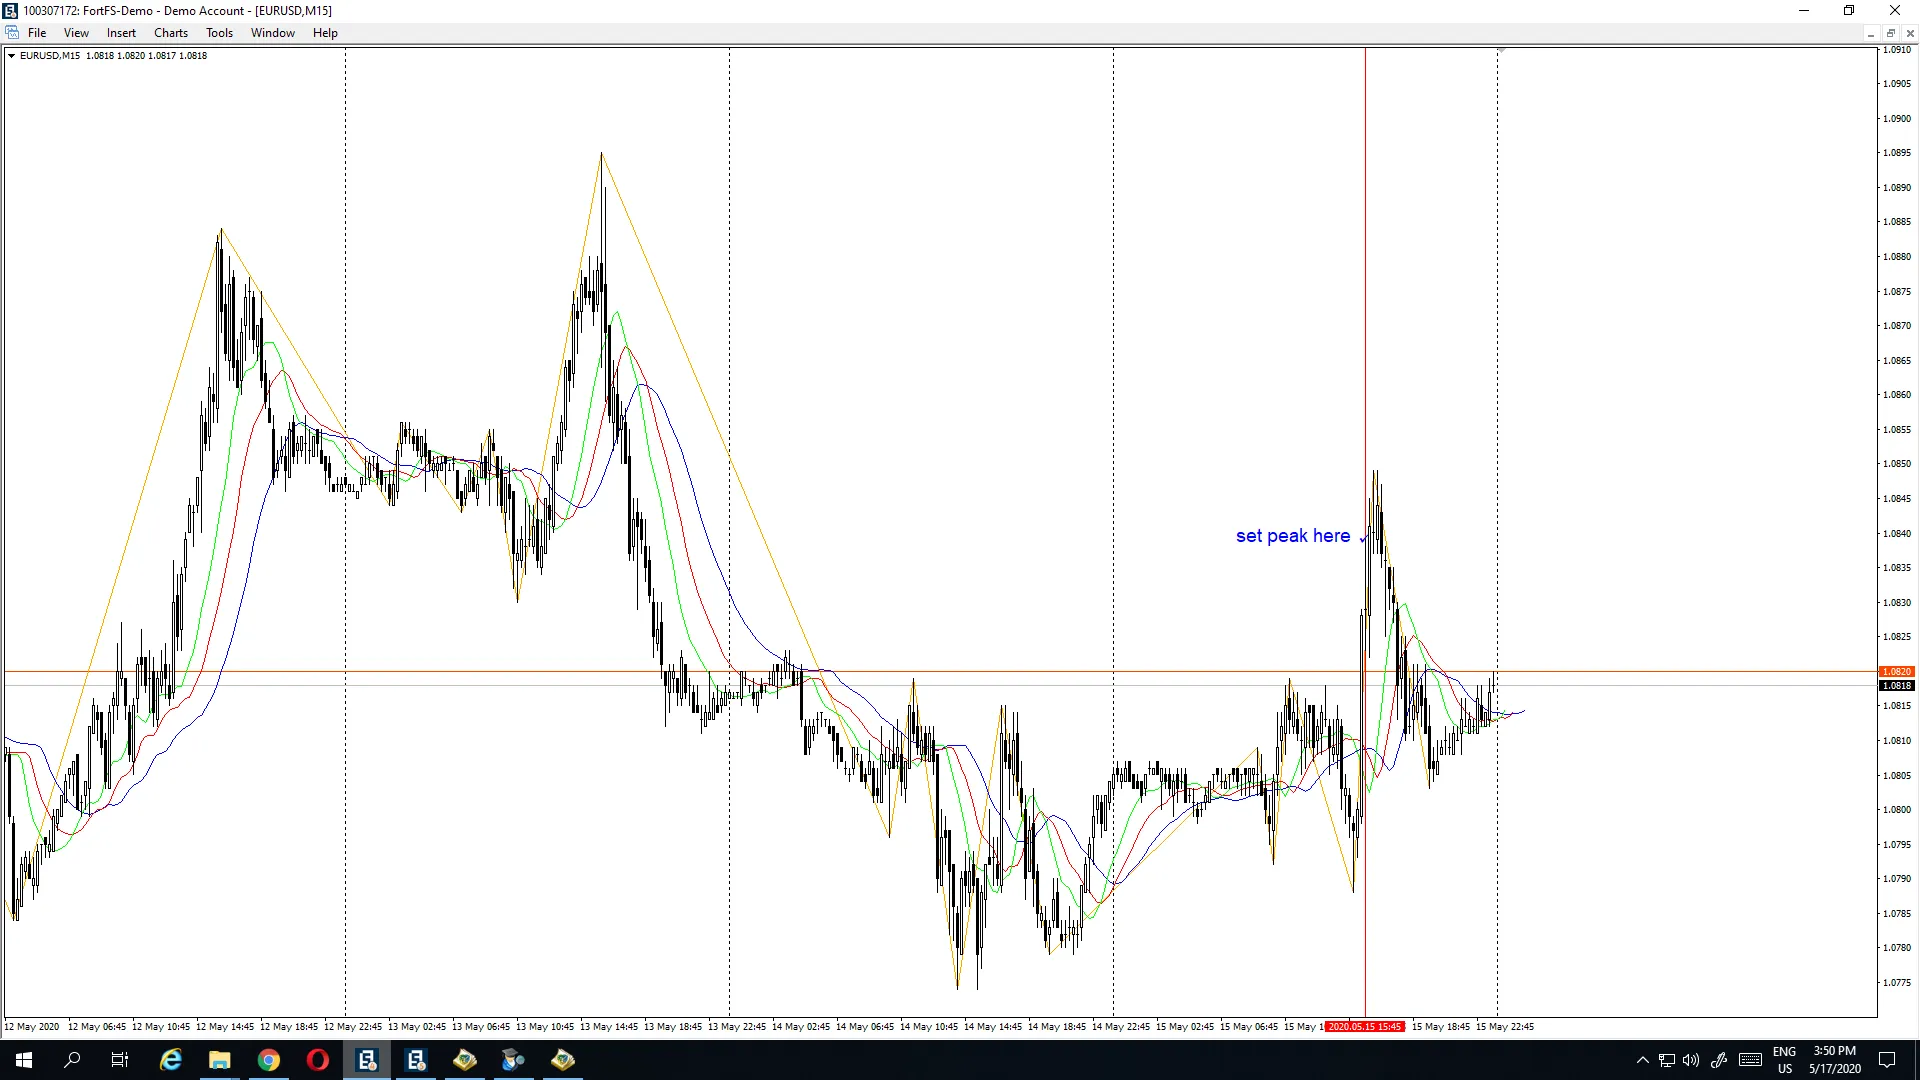1920x1080 pixels.
Task: Open Windows Ink Workspace pen icon
Action: [1720, 1060]
